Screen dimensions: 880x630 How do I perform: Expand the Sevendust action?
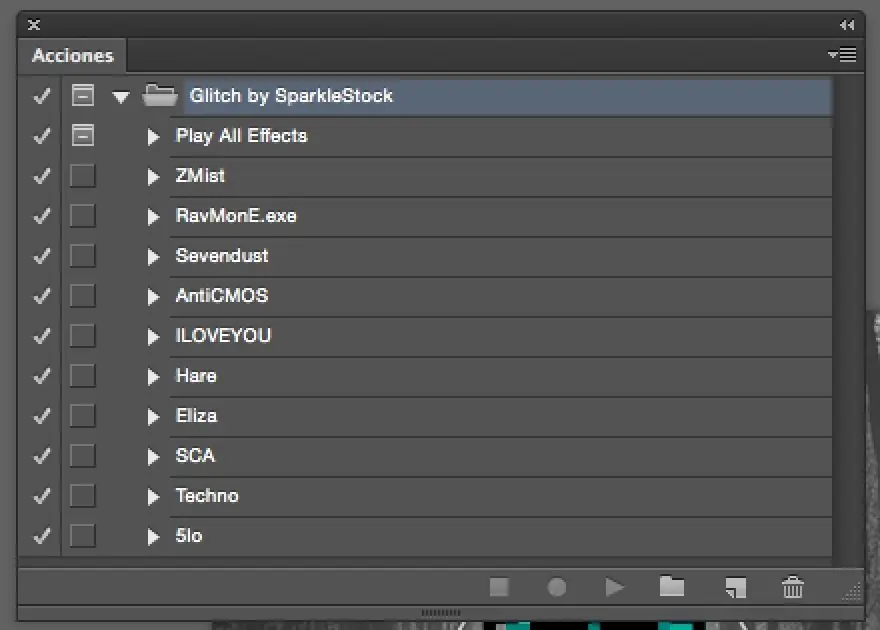pos(153,256)
